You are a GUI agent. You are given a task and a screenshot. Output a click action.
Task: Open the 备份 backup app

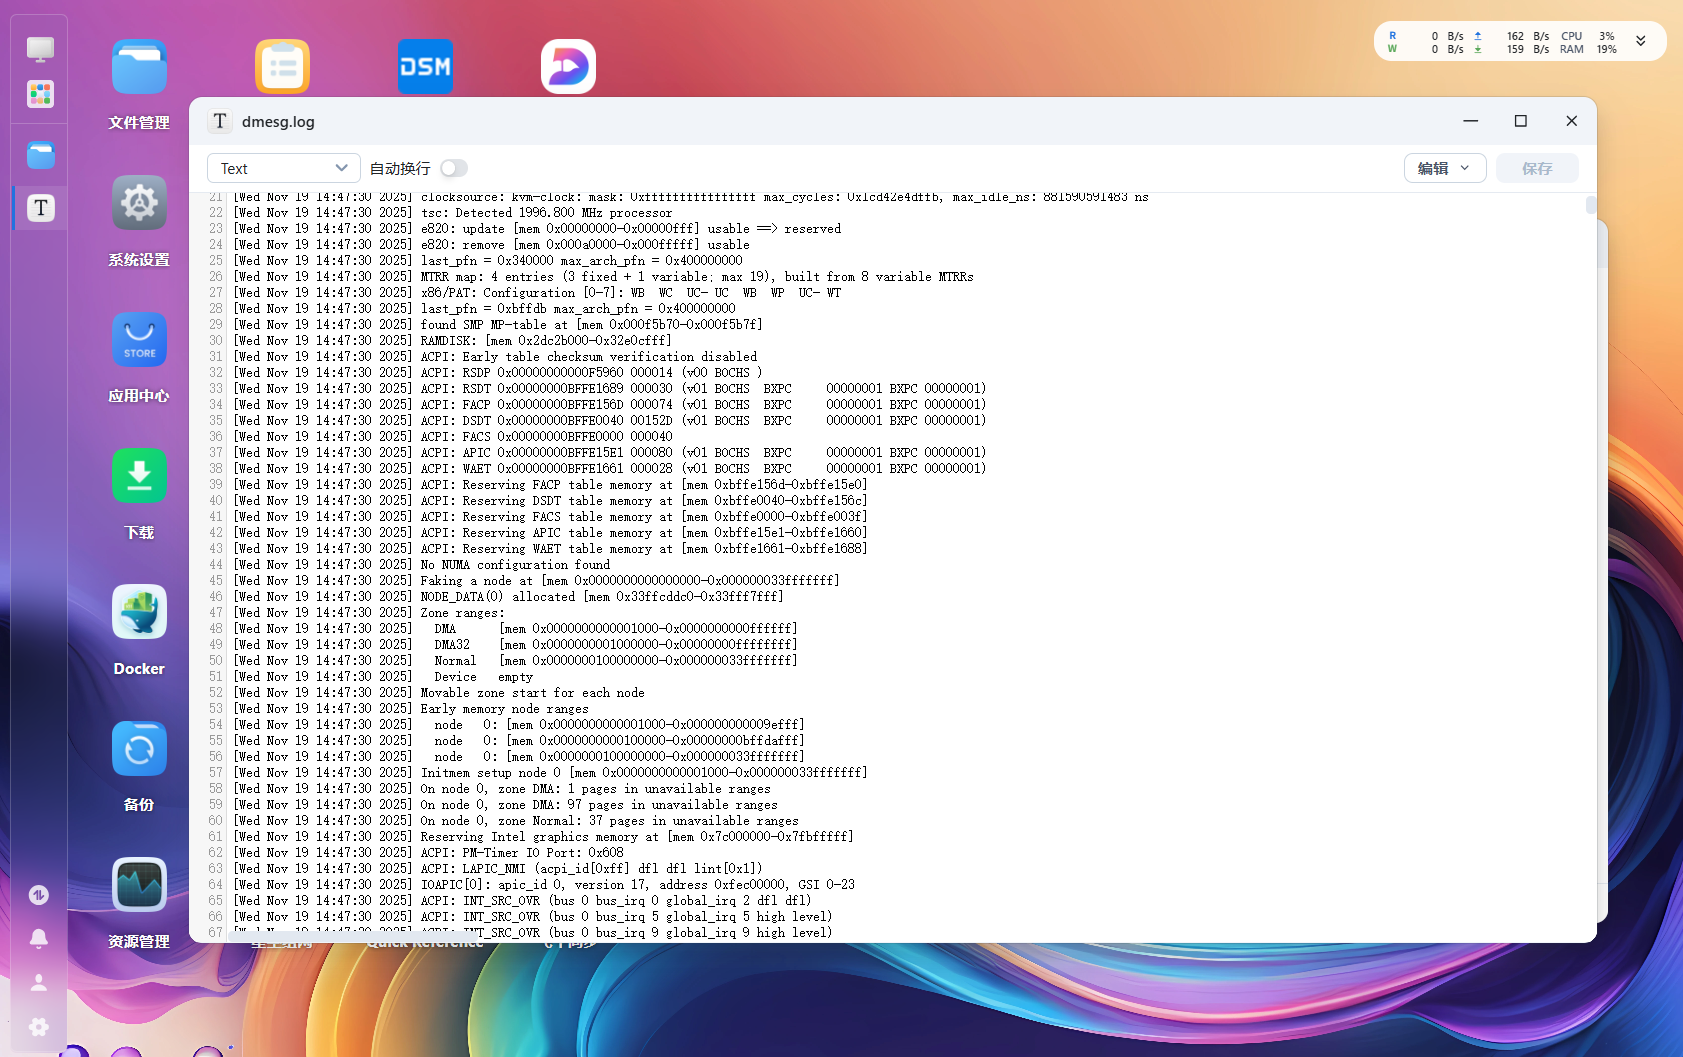pos(139,749)
